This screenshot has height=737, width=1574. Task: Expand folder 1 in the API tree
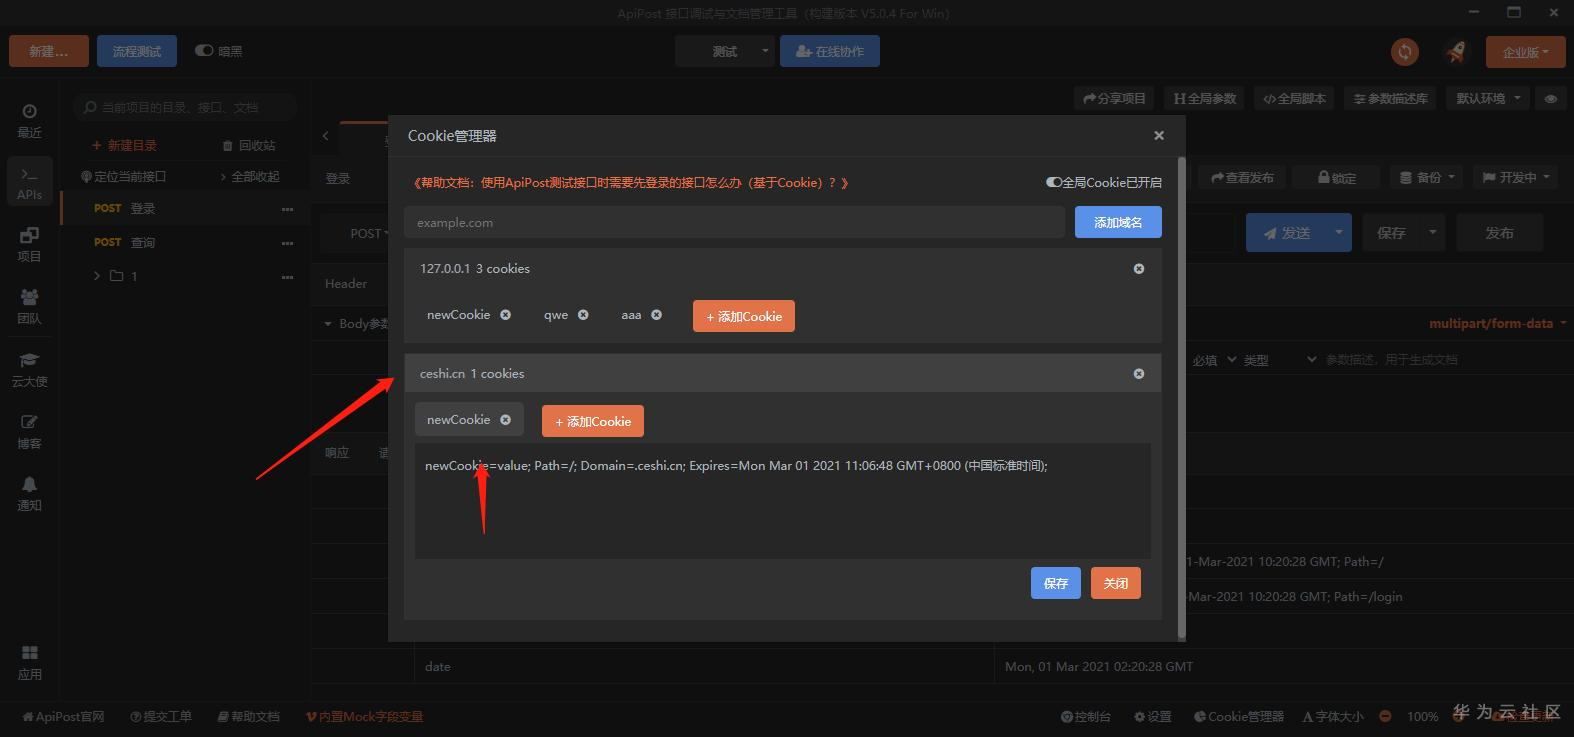click(x=97, y=276)
